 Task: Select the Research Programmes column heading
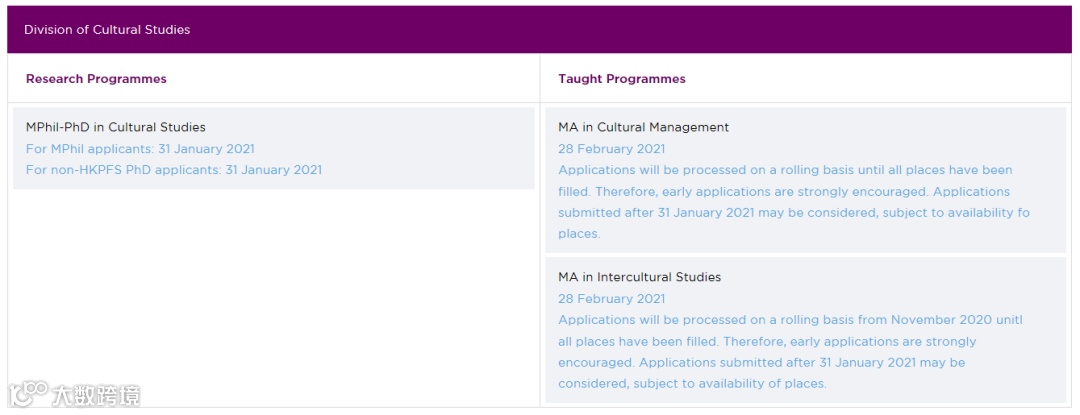pos(96,79)
